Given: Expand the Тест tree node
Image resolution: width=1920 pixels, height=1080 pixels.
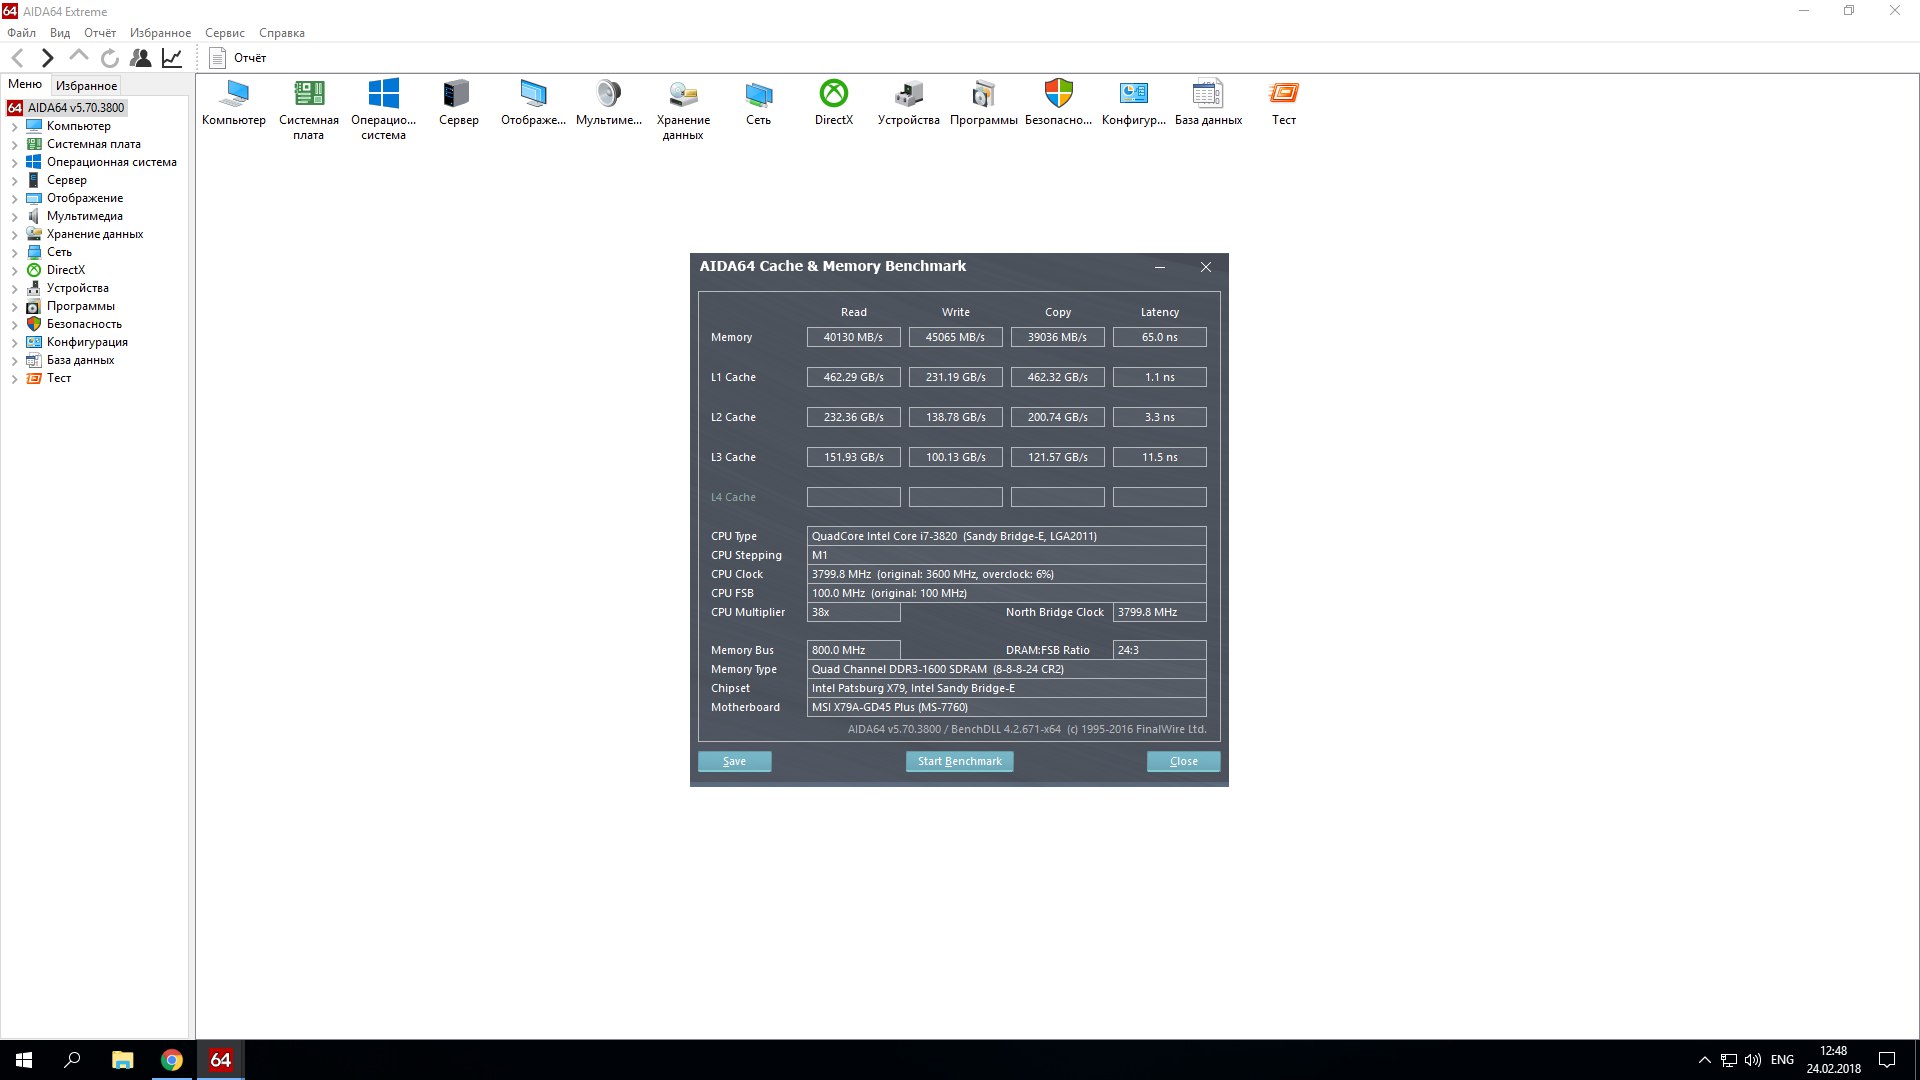Looking at the screenshot, I should [14, 379].
